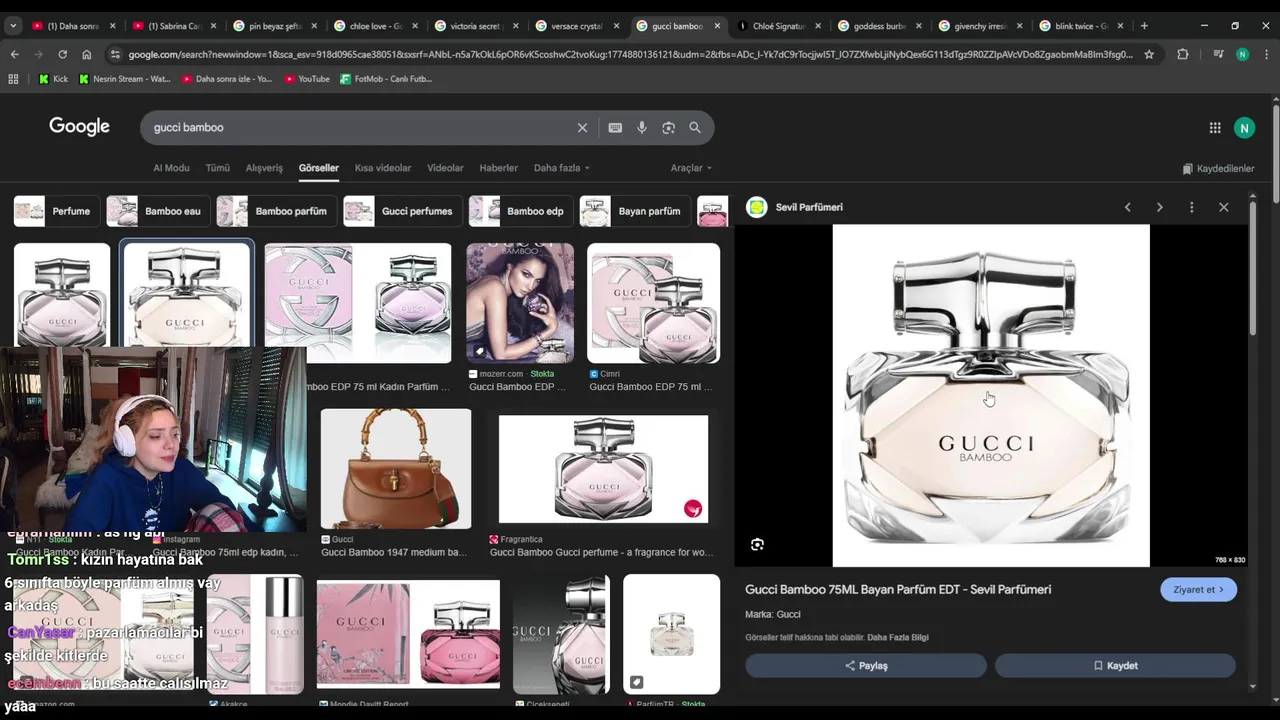Open the Daha Fazla Bilgi link
Screen dimensions: 1280x720
(x=897, y=638)
